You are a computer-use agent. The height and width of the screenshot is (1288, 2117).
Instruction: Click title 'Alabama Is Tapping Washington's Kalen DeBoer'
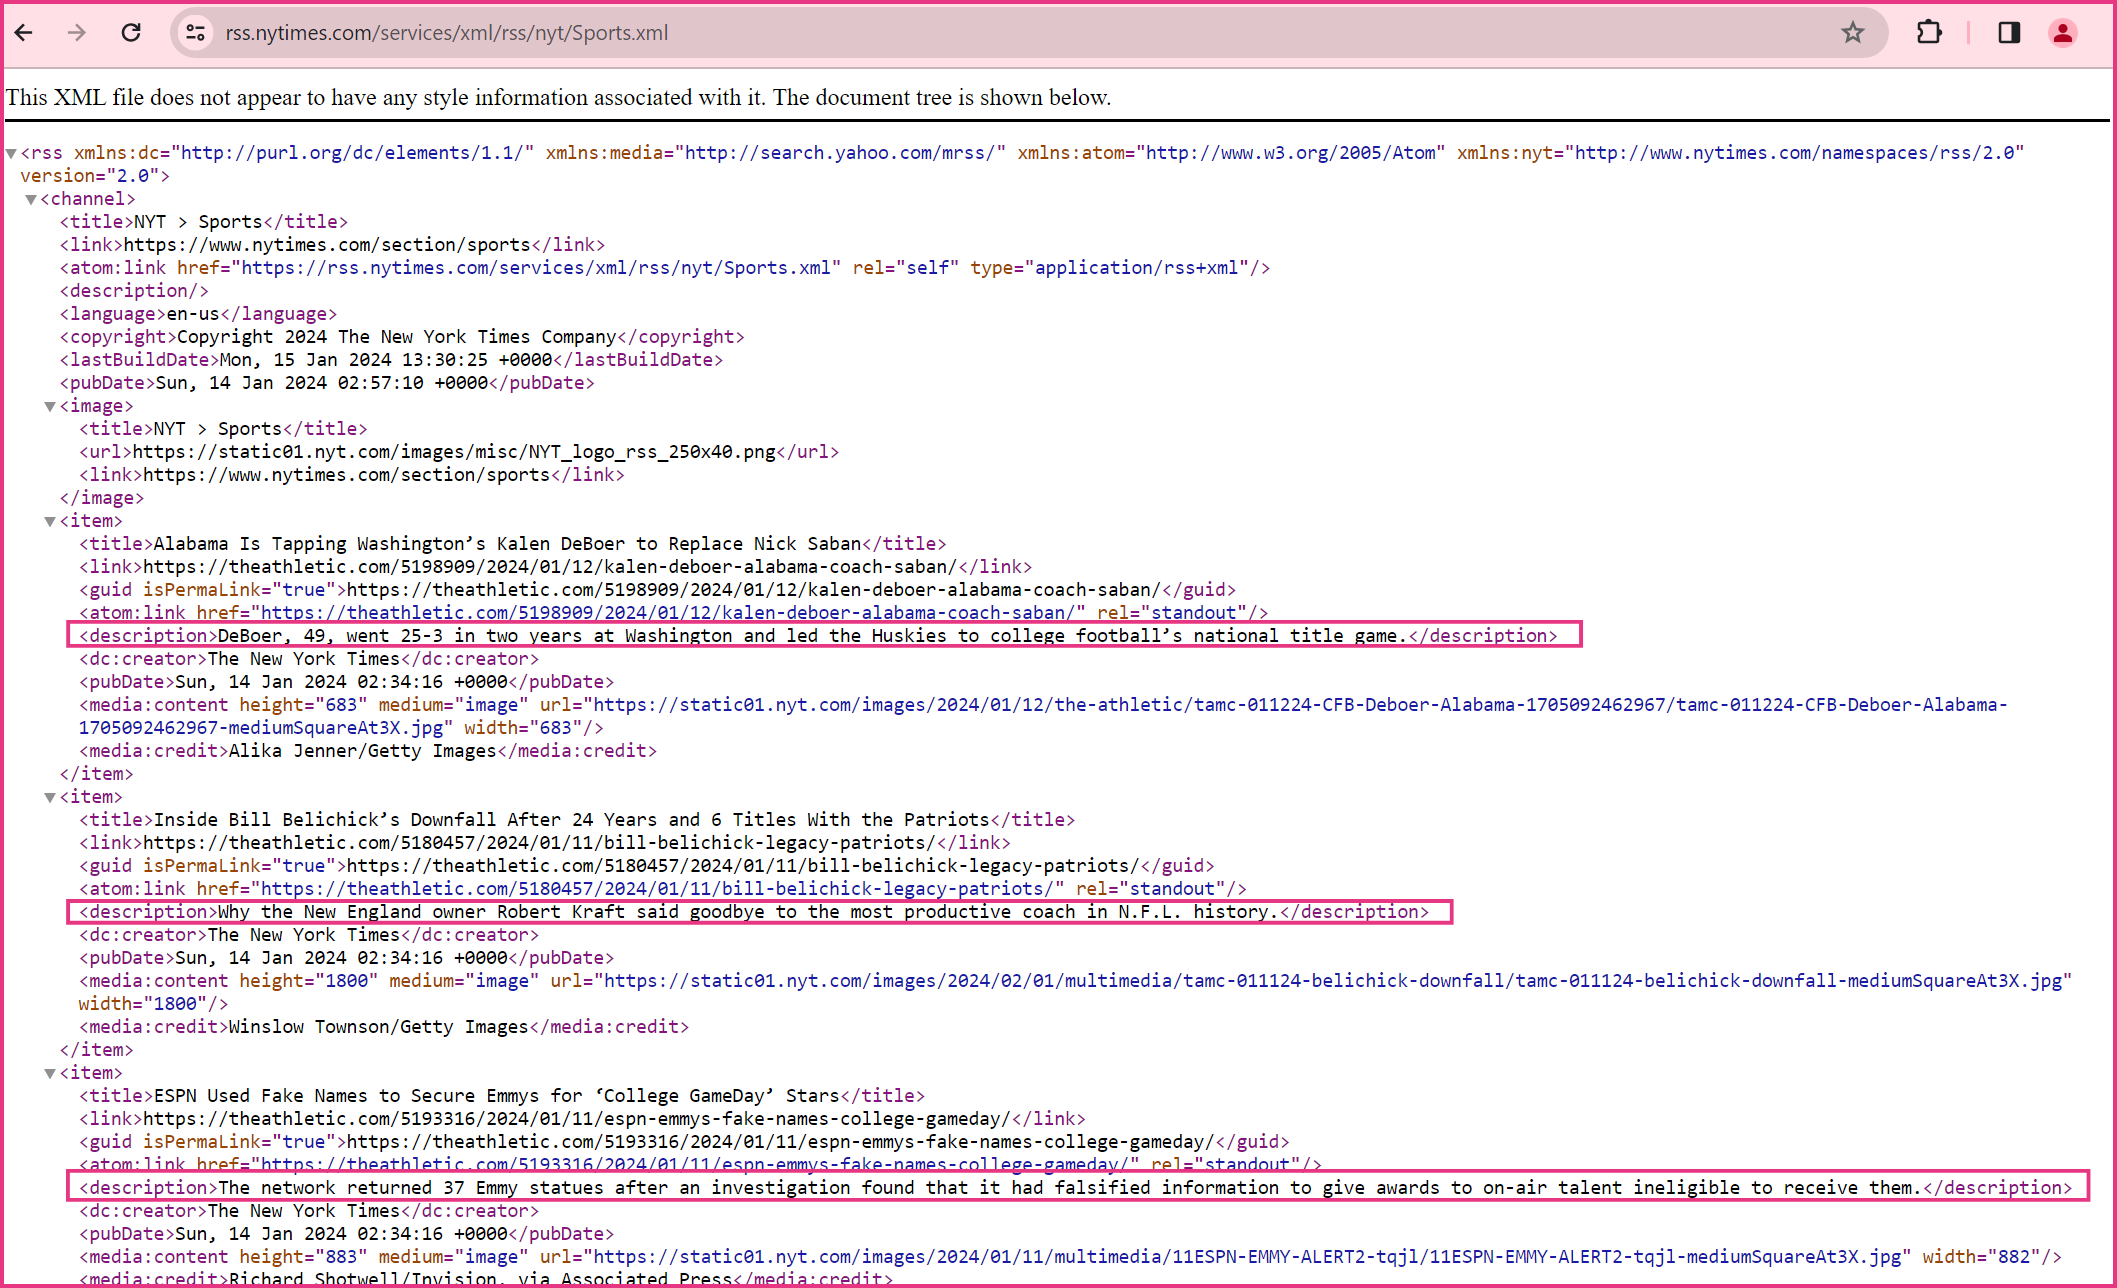point(513,544)
